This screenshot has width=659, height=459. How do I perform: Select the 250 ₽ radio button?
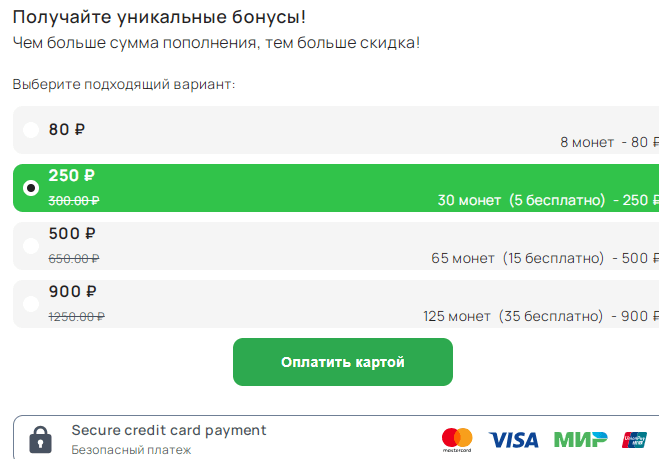pos(31,187)
